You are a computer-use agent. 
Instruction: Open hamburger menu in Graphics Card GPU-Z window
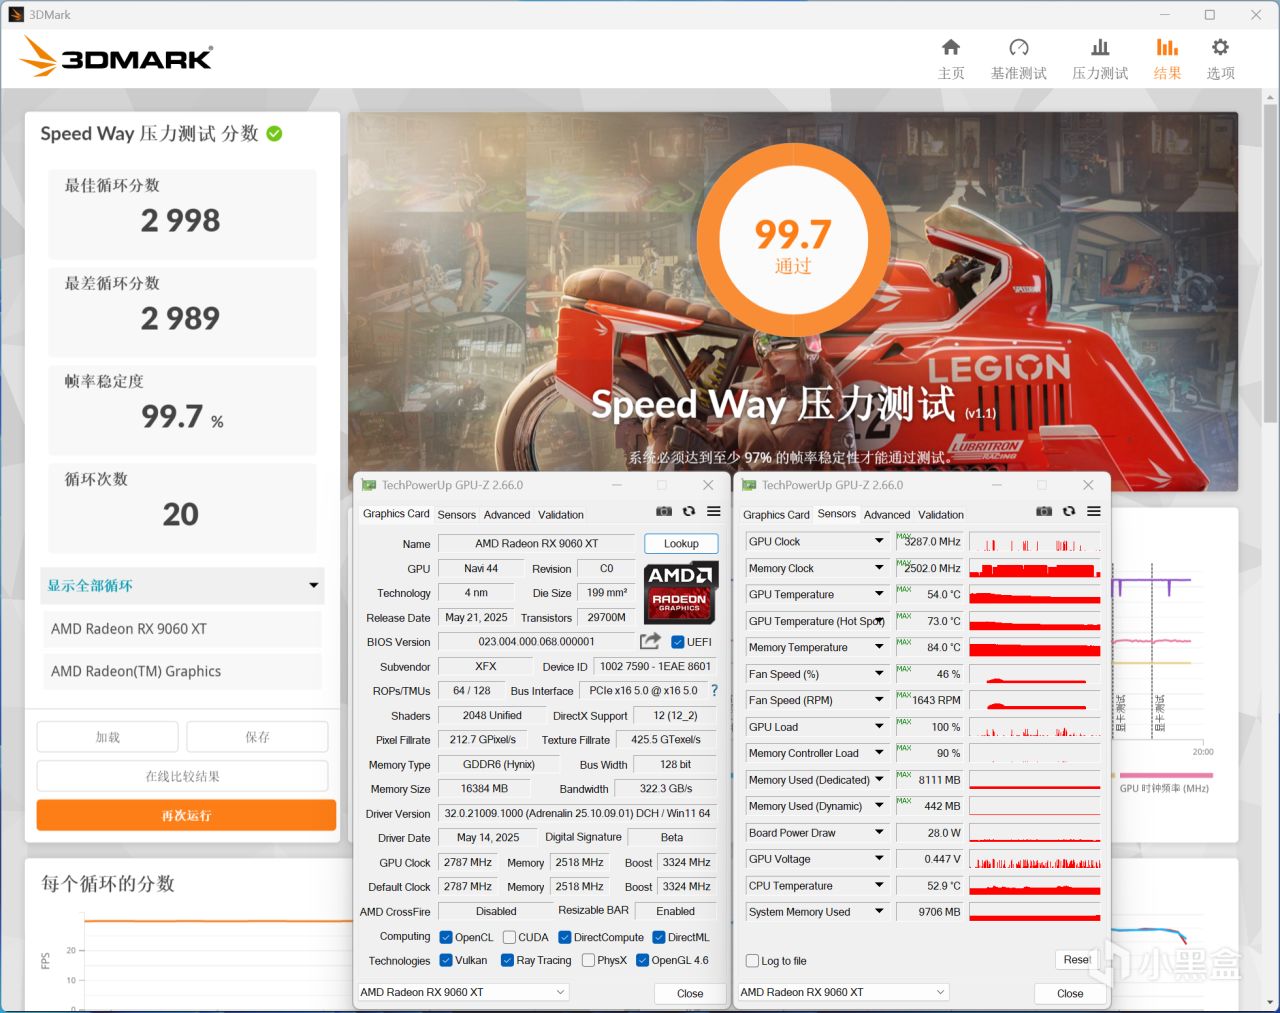pyautogui.click(x=714, y=511)
